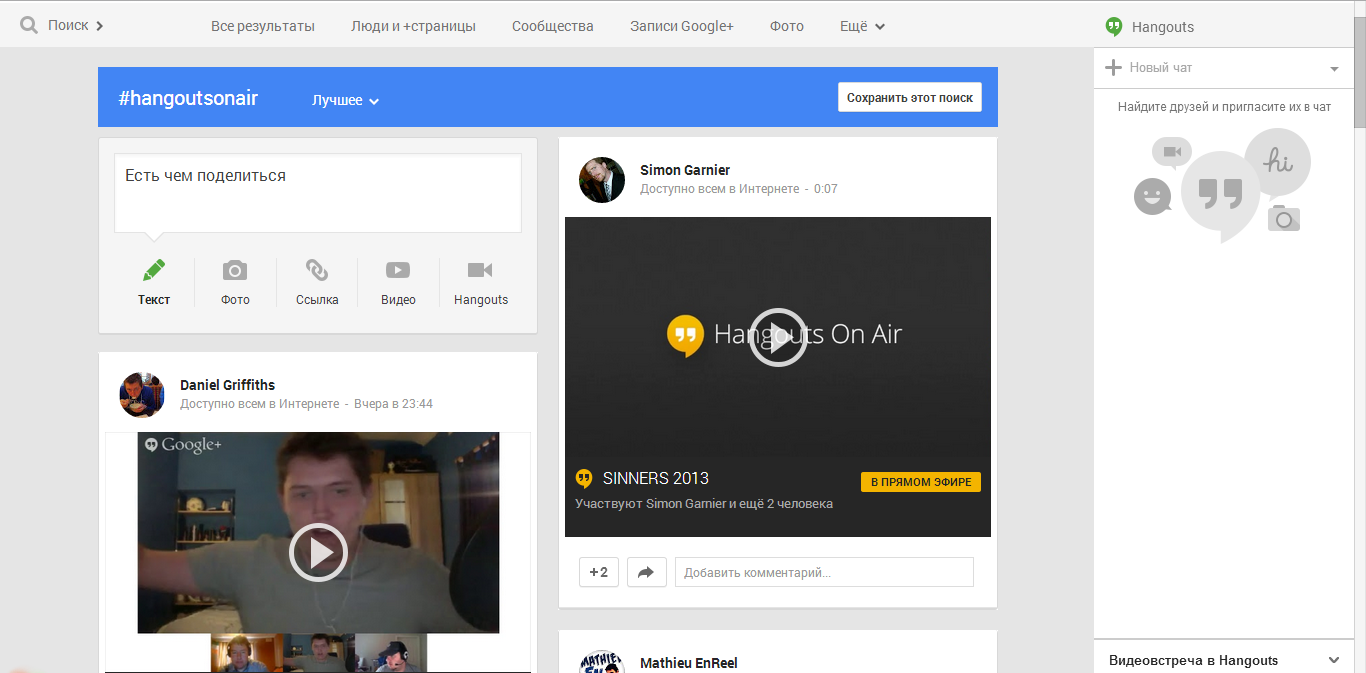
Task: Click the +2 button on Simon's post
Action: (x=598, y=572)
